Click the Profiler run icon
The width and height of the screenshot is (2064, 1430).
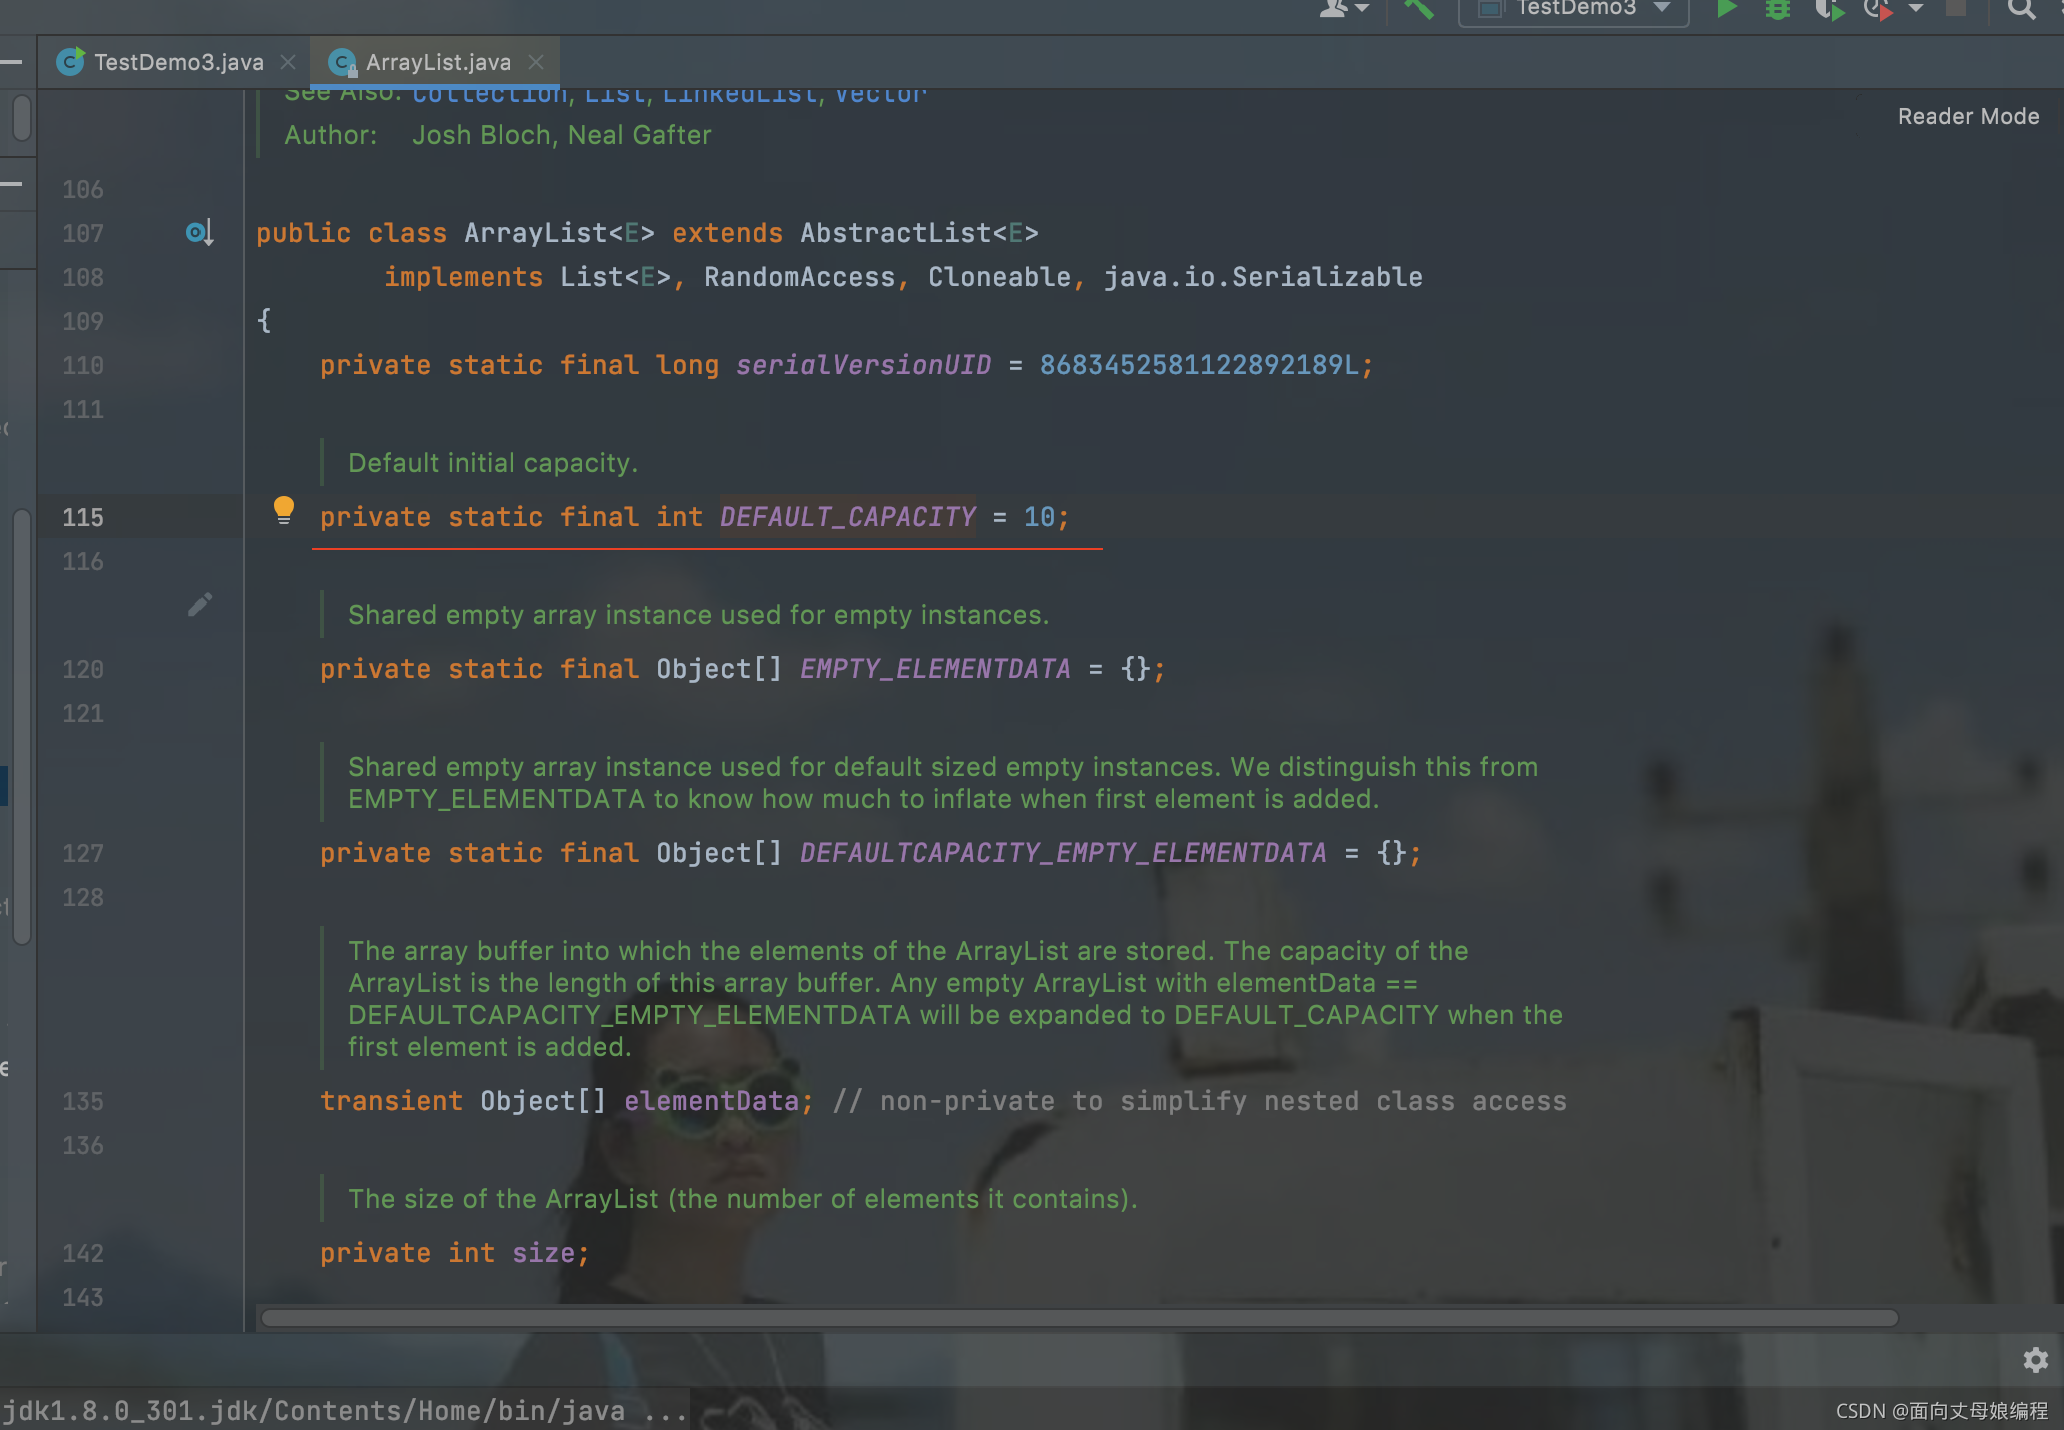tap(1878, 10)
